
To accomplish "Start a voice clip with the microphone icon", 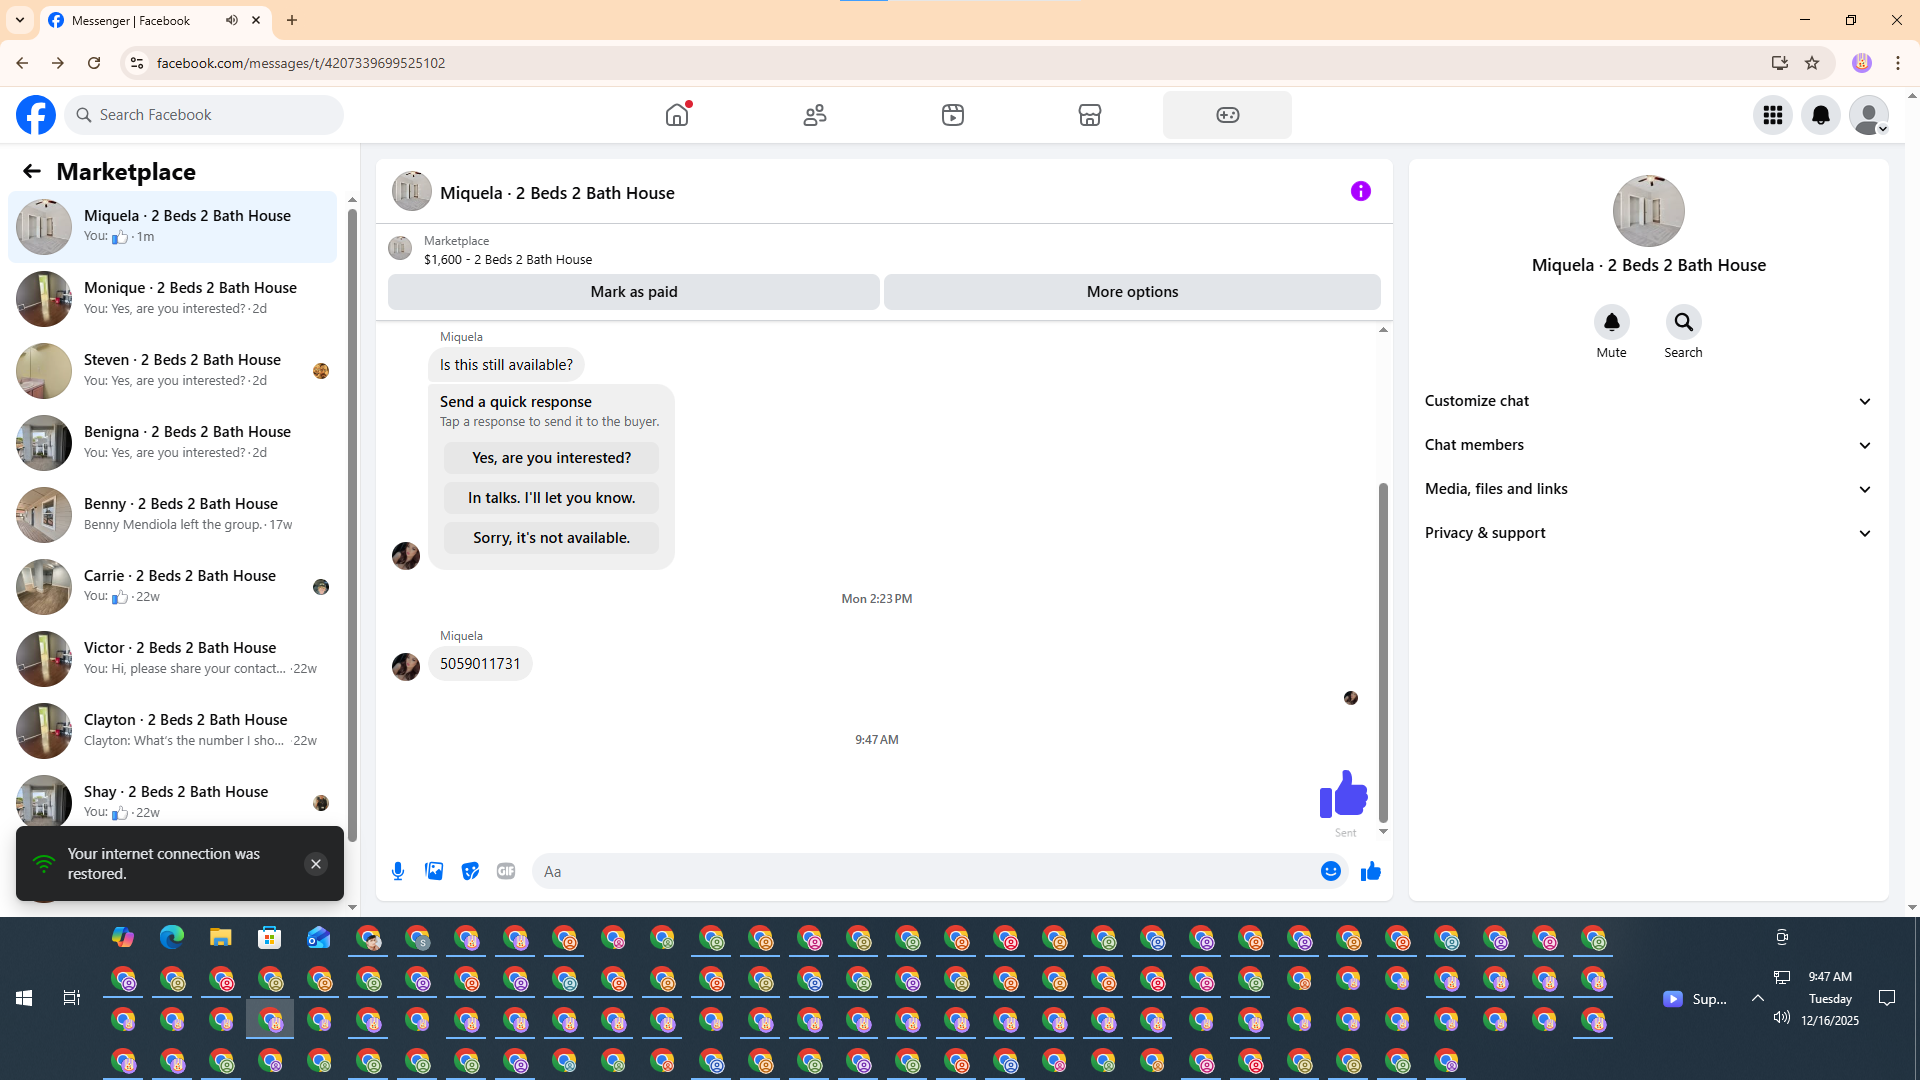I will [x=398, y=872].
